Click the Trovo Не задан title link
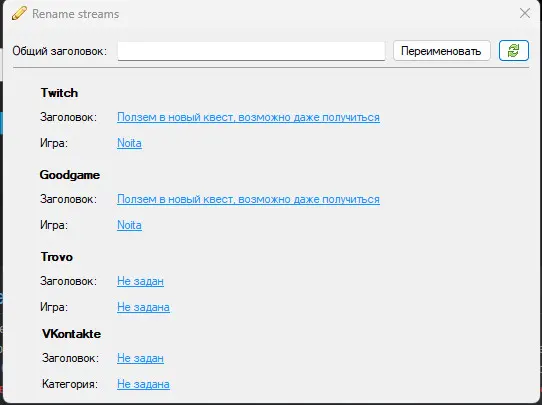Viewport: 542px width, 405px height. pos(140,281)
